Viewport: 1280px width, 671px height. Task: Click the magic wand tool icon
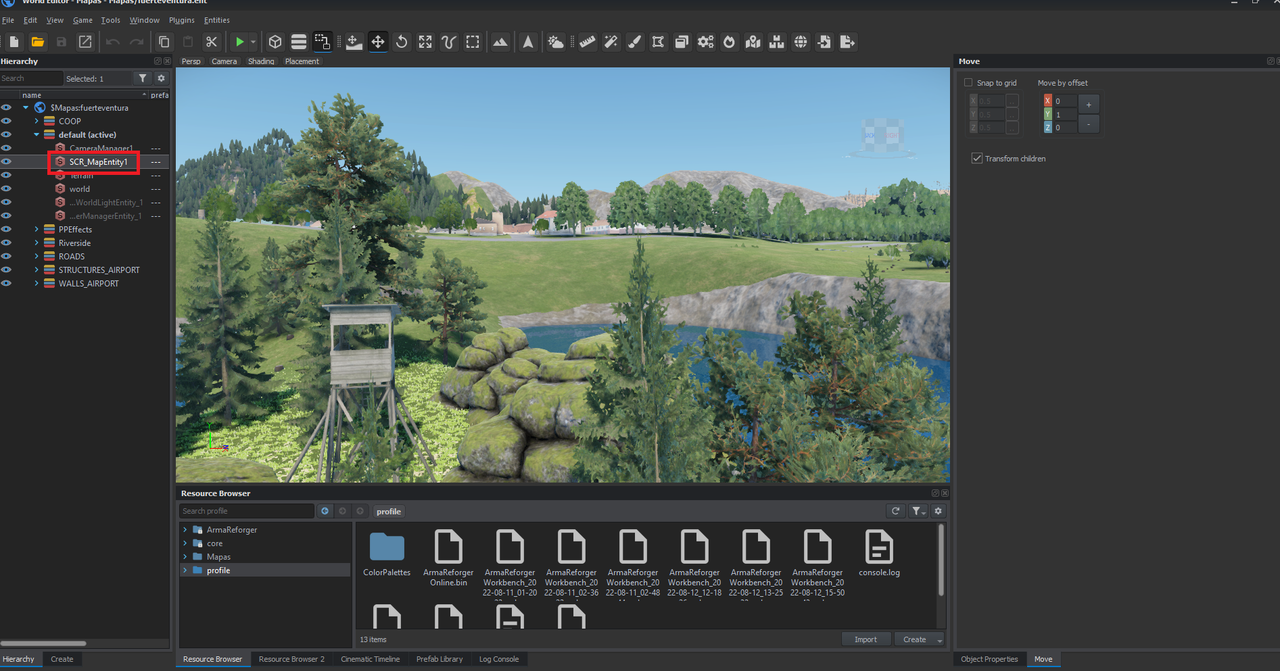pos(611,42)
